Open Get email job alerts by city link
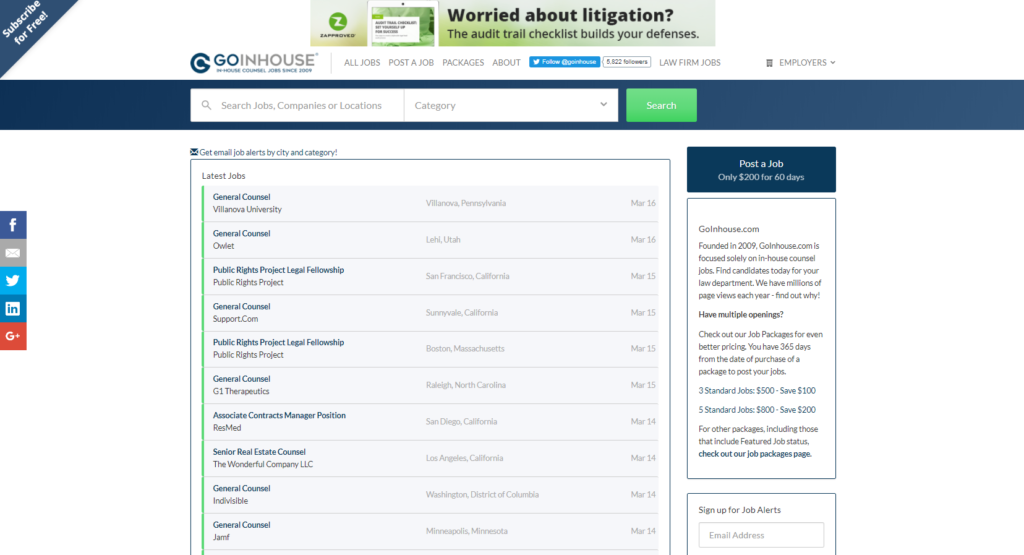The height and width of the screenshot is (555, 1024). click(268, 152)
